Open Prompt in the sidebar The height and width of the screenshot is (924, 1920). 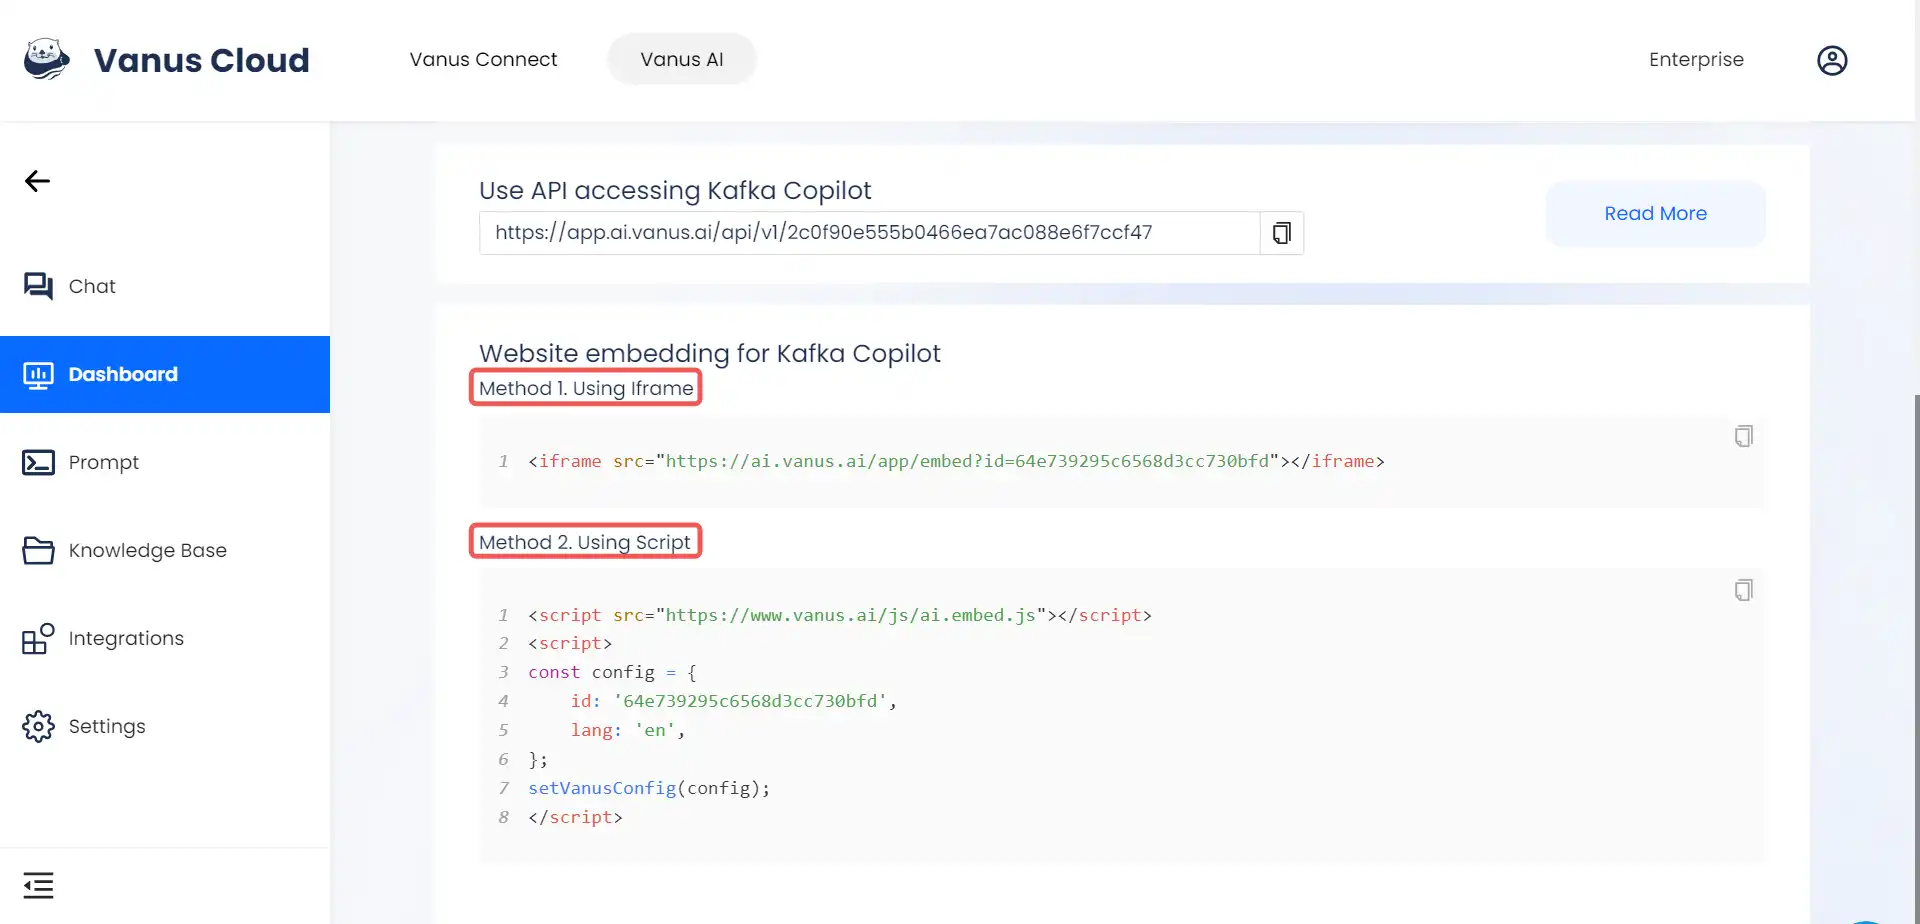[165, 462]
